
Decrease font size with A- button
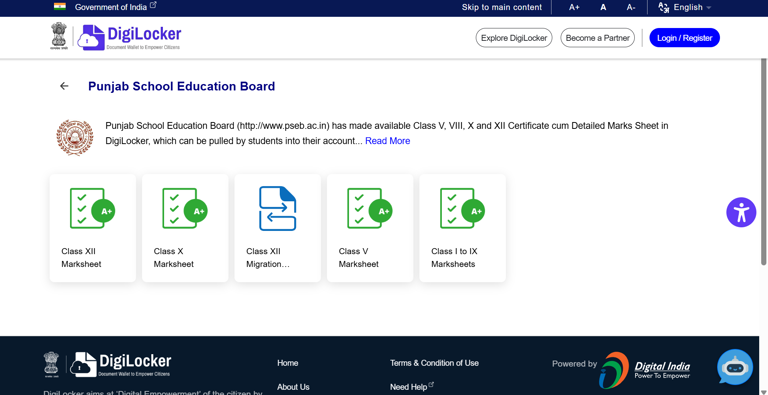pos(631,7)
